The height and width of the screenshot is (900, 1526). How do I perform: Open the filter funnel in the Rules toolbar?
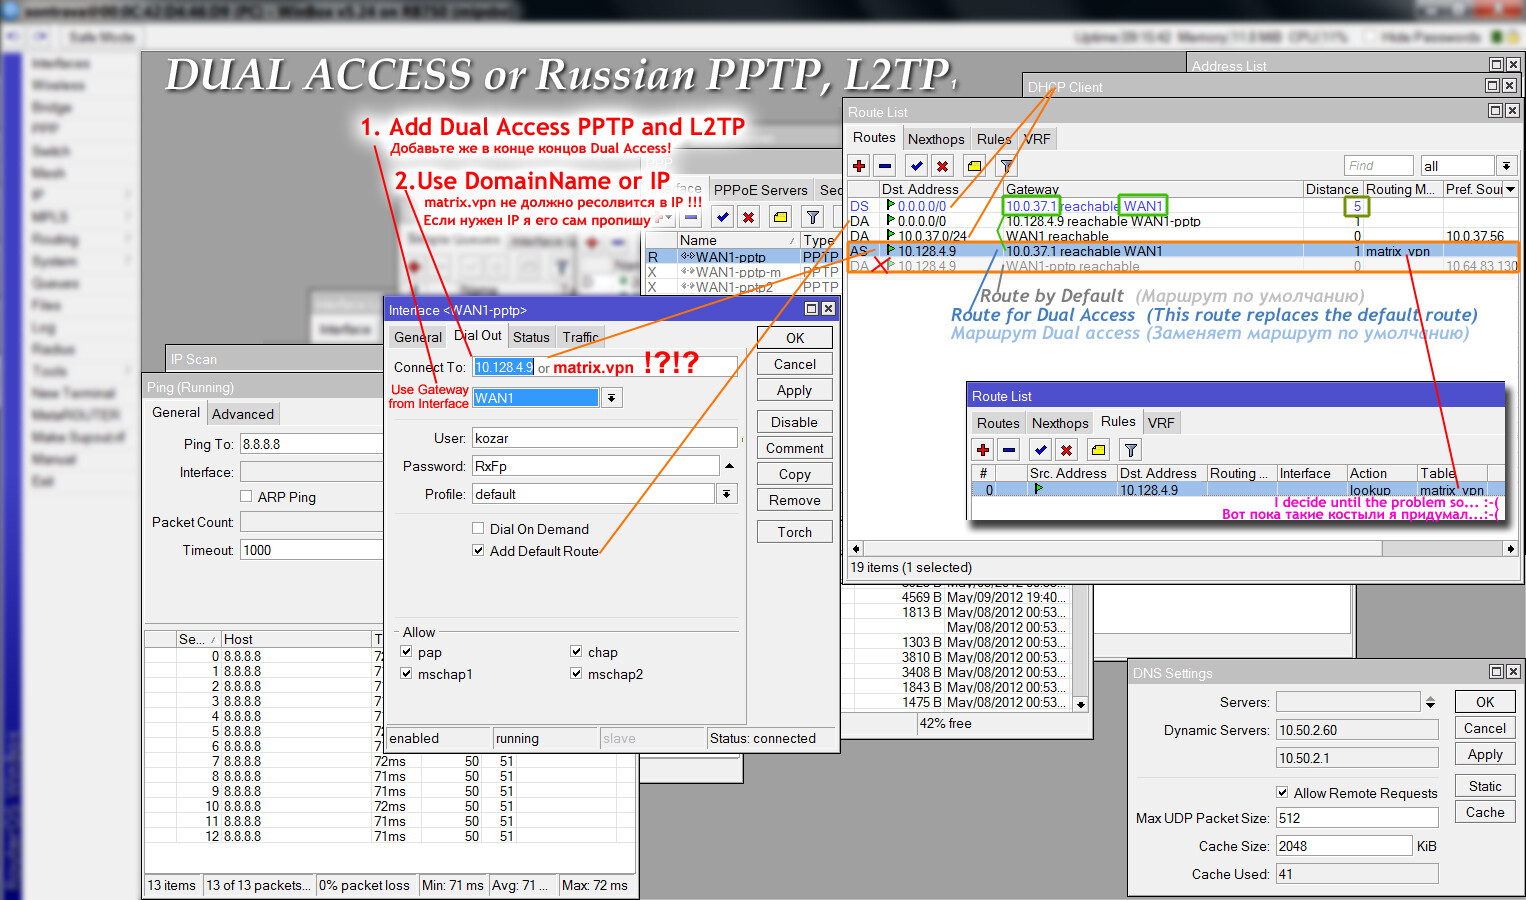click(1129, 449)
